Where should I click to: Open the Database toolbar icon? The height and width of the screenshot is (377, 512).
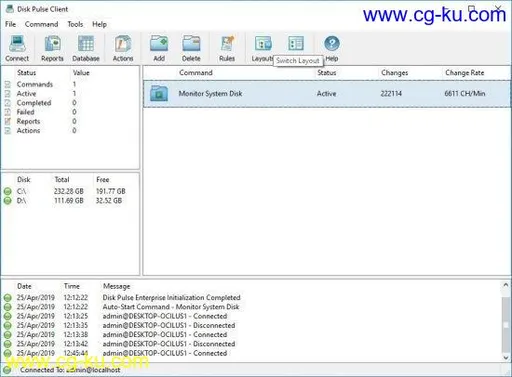[86, 44]
